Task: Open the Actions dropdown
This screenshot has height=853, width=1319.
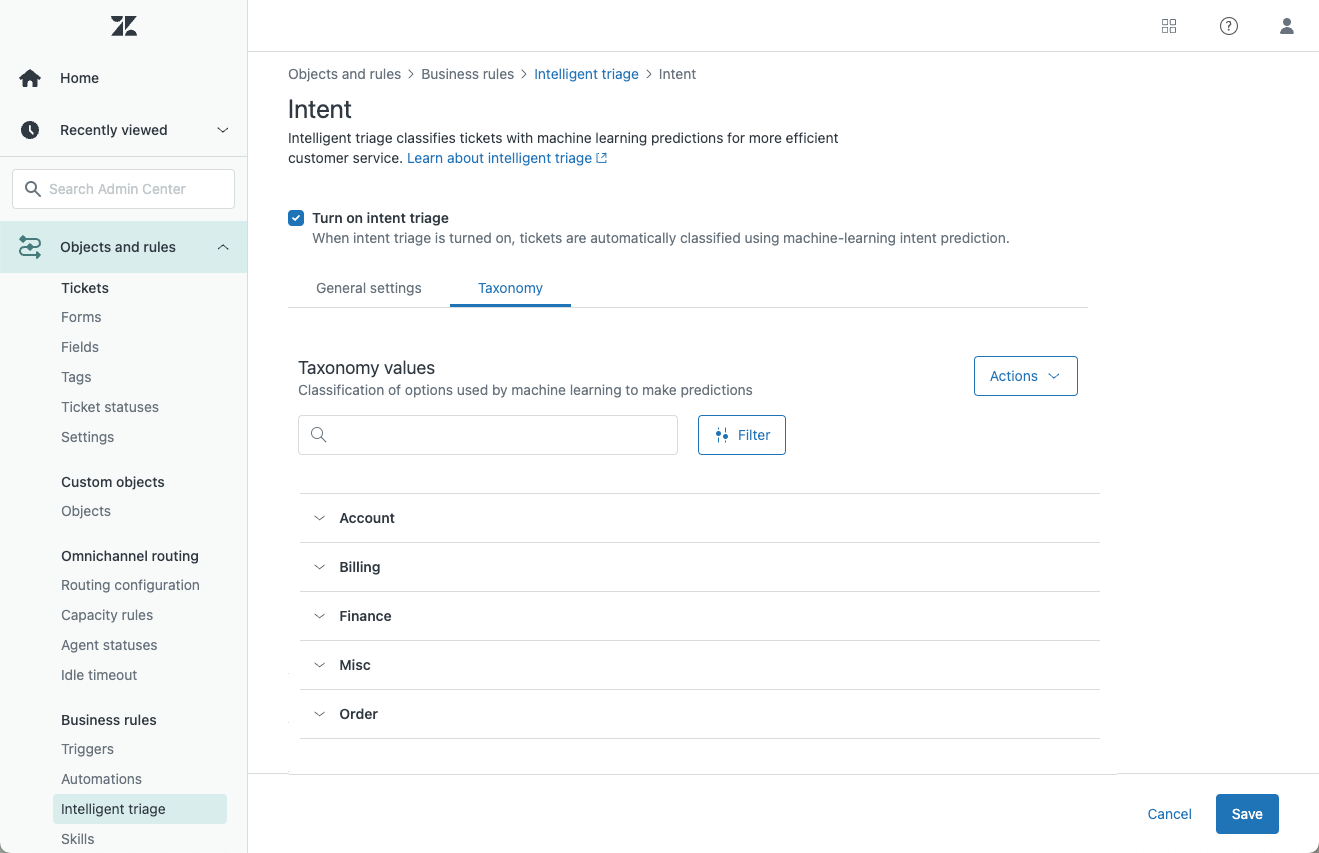Action: click(x=1025, y=376)
